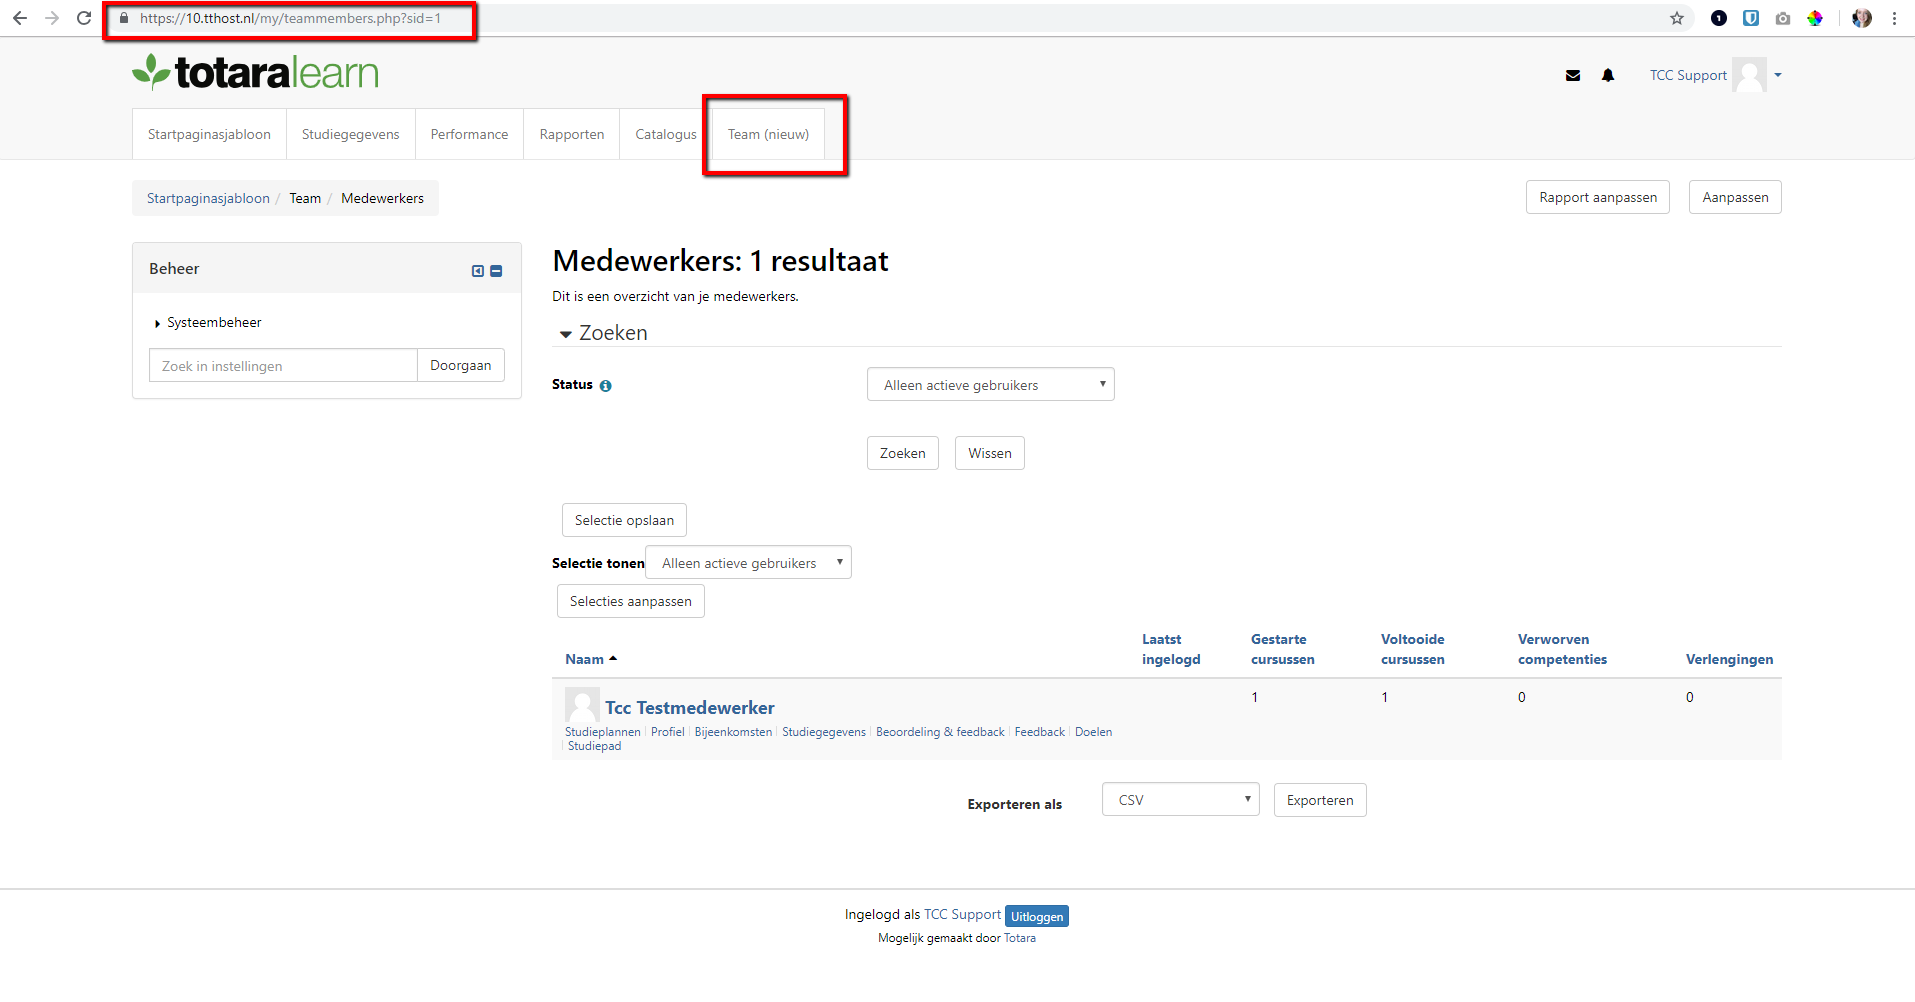This screenshot has height=1002, width=1915.
Task: Sort by Verworven competenties column
Action: click(x=1562, y=649)
